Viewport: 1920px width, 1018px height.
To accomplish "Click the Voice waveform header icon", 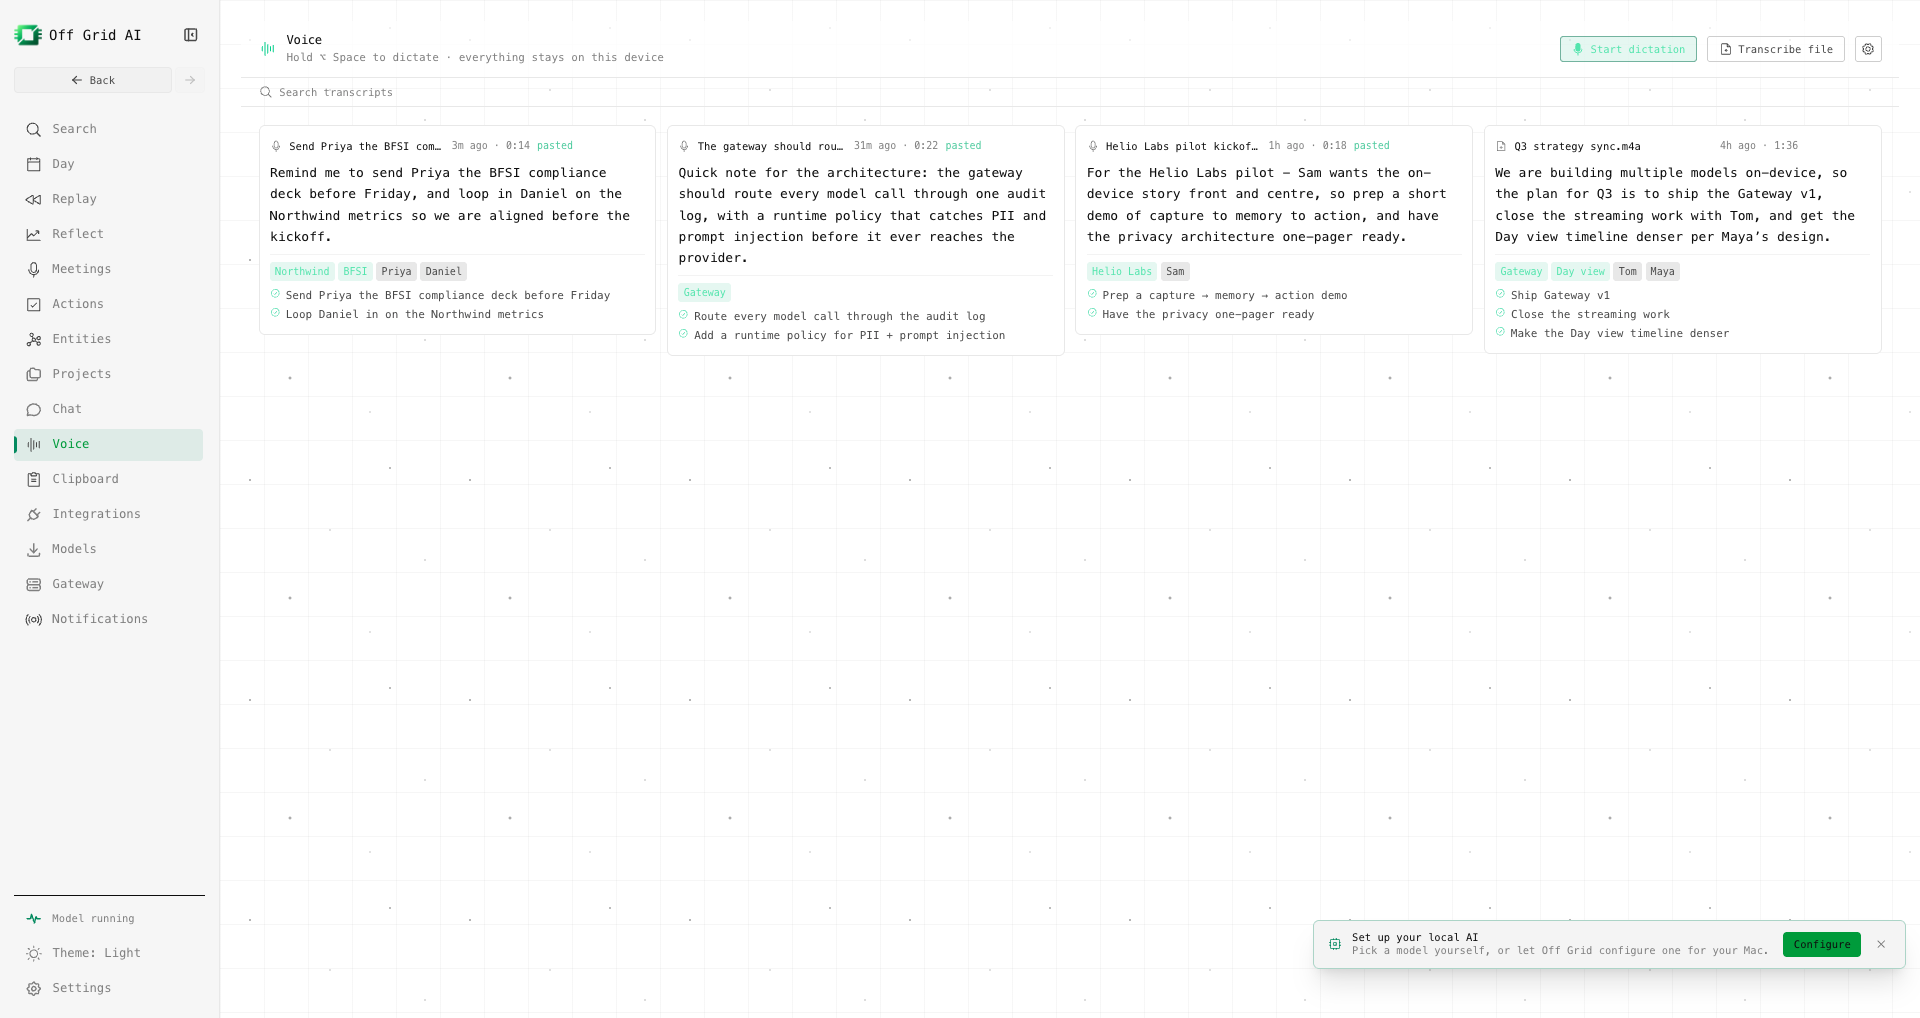I will click(x=268, y=48).
